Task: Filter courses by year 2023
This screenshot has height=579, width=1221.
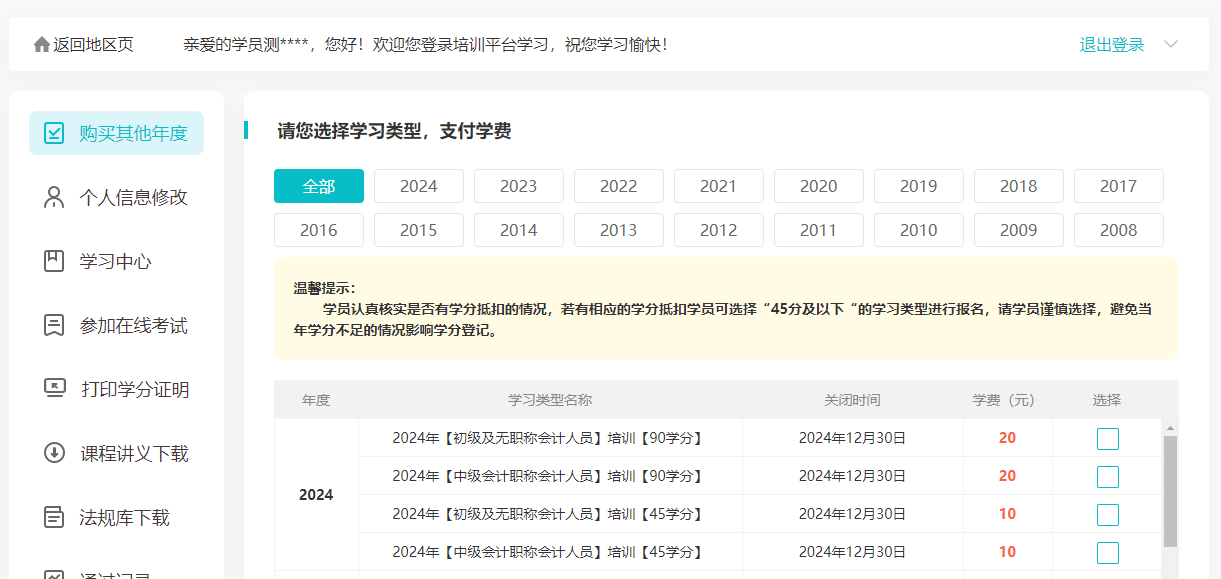Action: [518, 186]
